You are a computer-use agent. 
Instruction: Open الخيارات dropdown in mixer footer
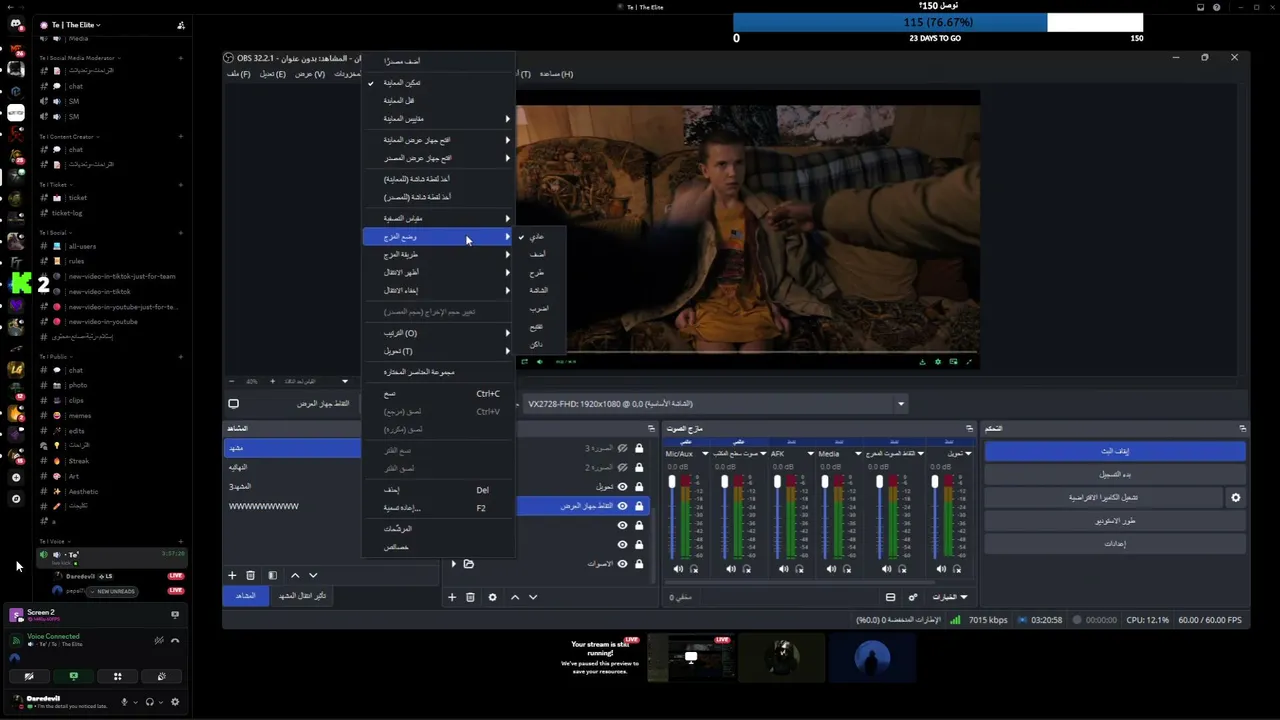949,597
